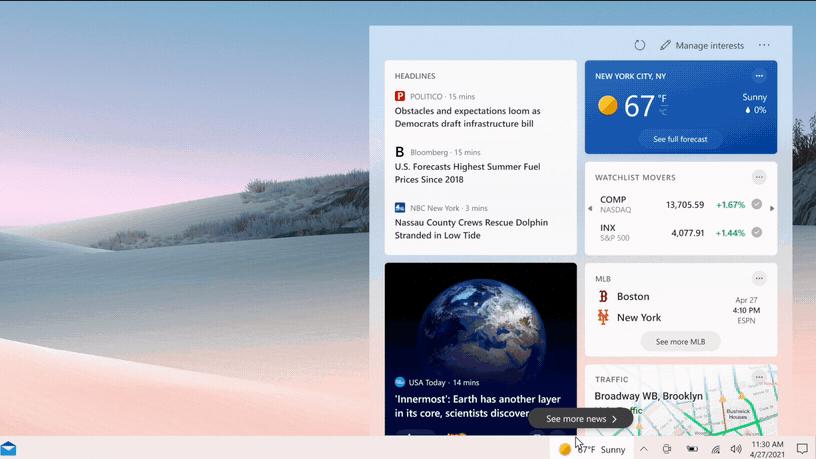
Task: Click the battery tray icon
Action: tap(692, 449)
